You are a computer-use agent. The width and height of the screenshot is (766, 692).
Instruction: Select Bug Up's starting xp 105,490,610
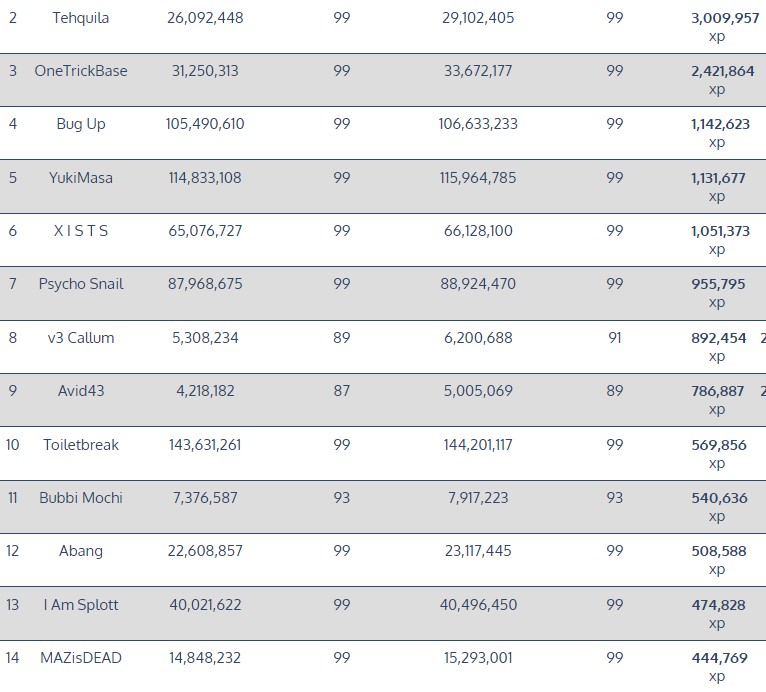tap(205, 124)
